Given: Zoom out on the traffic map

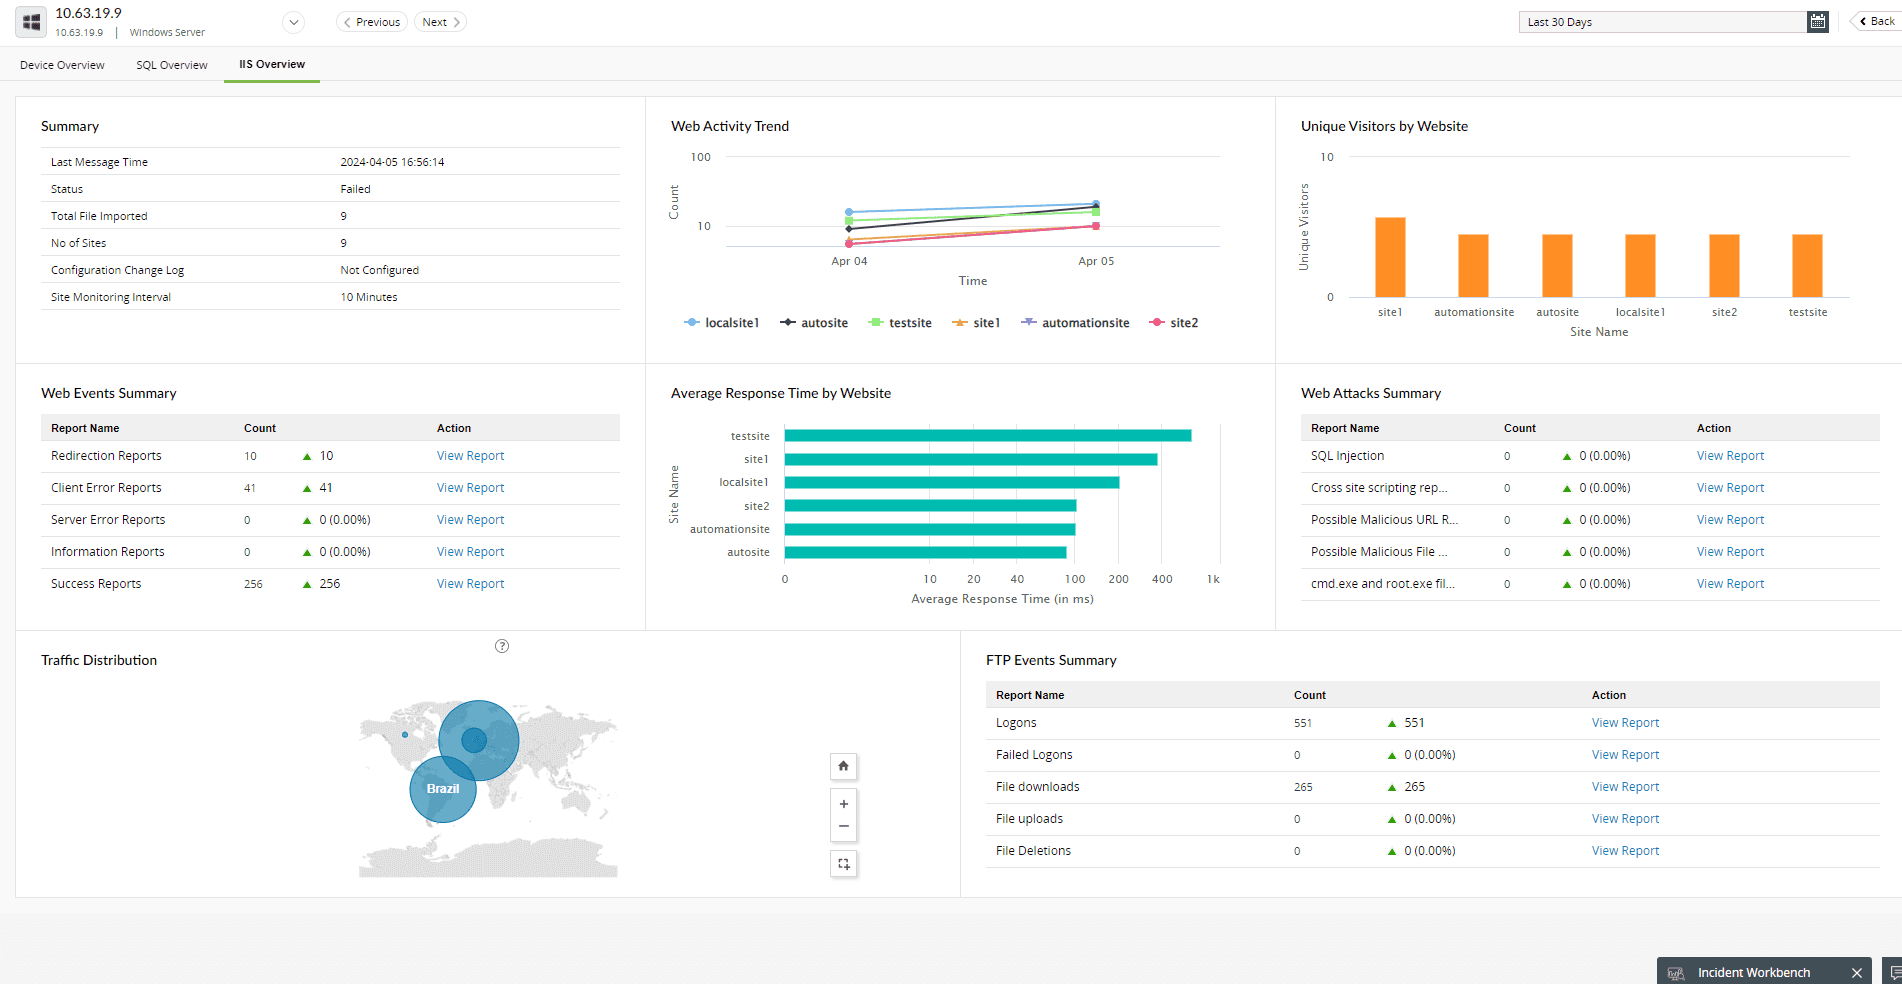Looking at the screenshot, I should tap(843, 827).
